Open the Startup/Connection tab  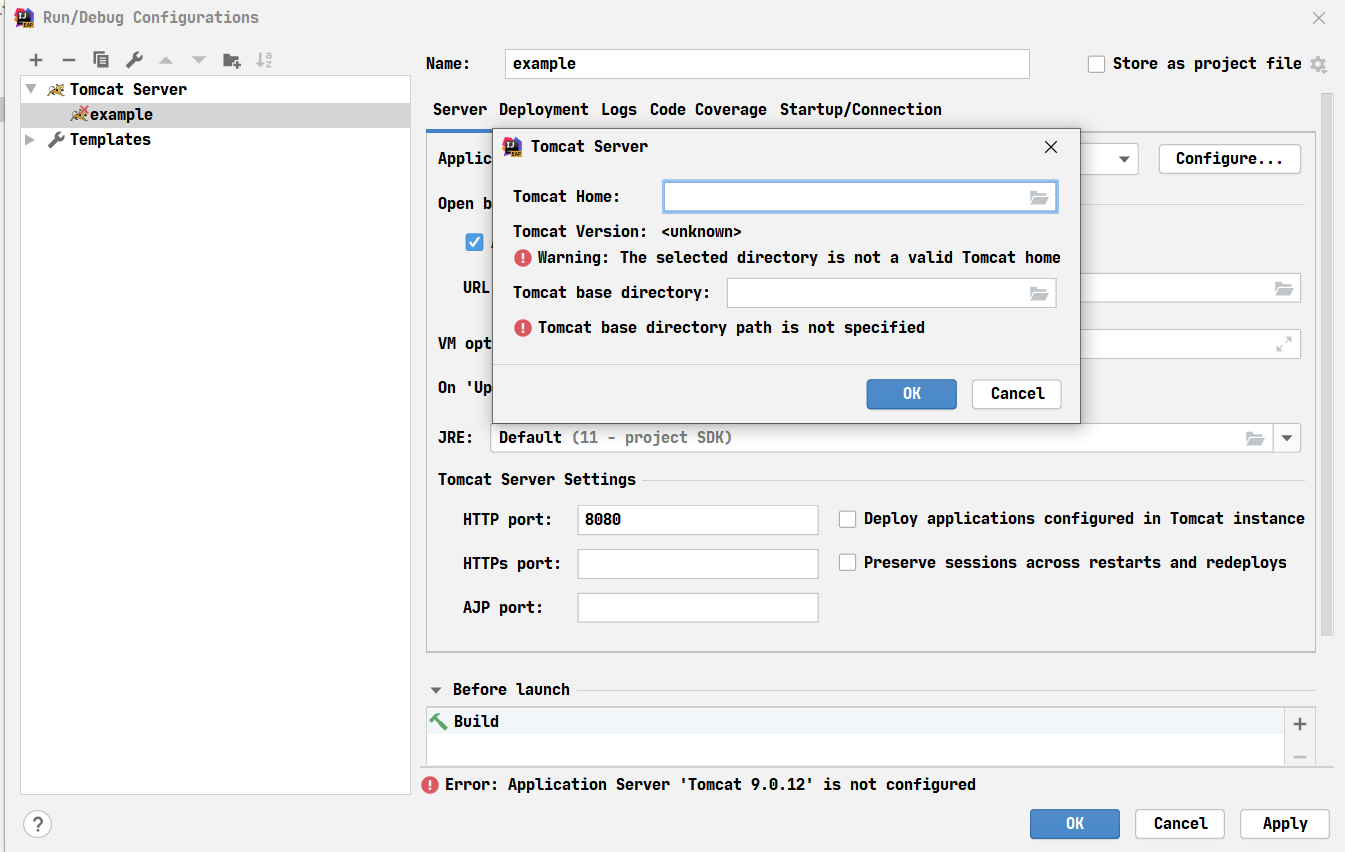pos(860,110)
